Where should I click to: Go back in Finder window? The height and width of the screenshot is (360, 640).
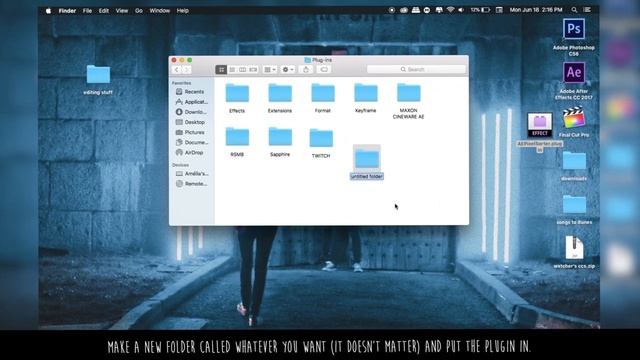click(176, 70)
